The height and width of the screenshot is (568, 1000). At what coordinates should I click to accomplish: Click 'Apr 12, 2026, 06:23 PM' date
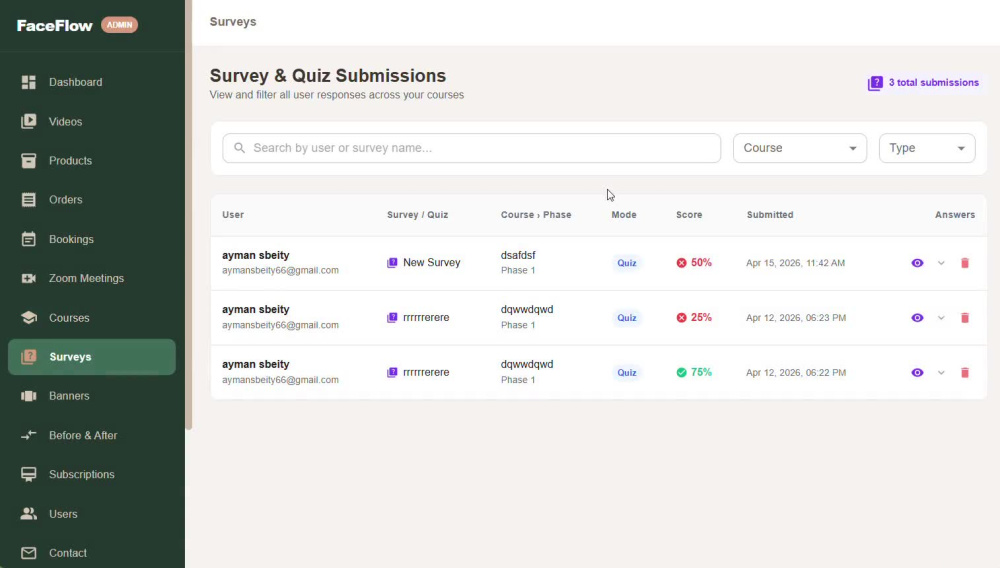click(x=796, y=317)
